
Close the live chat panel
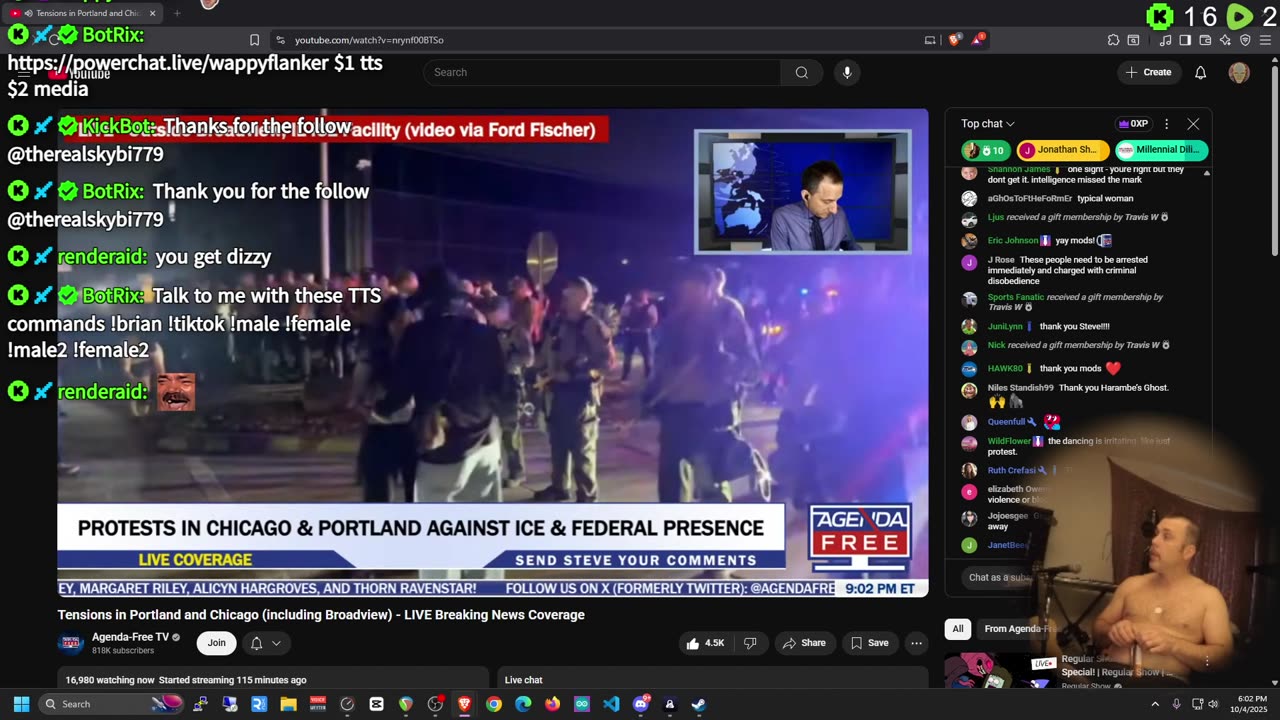coord(1193,124)
